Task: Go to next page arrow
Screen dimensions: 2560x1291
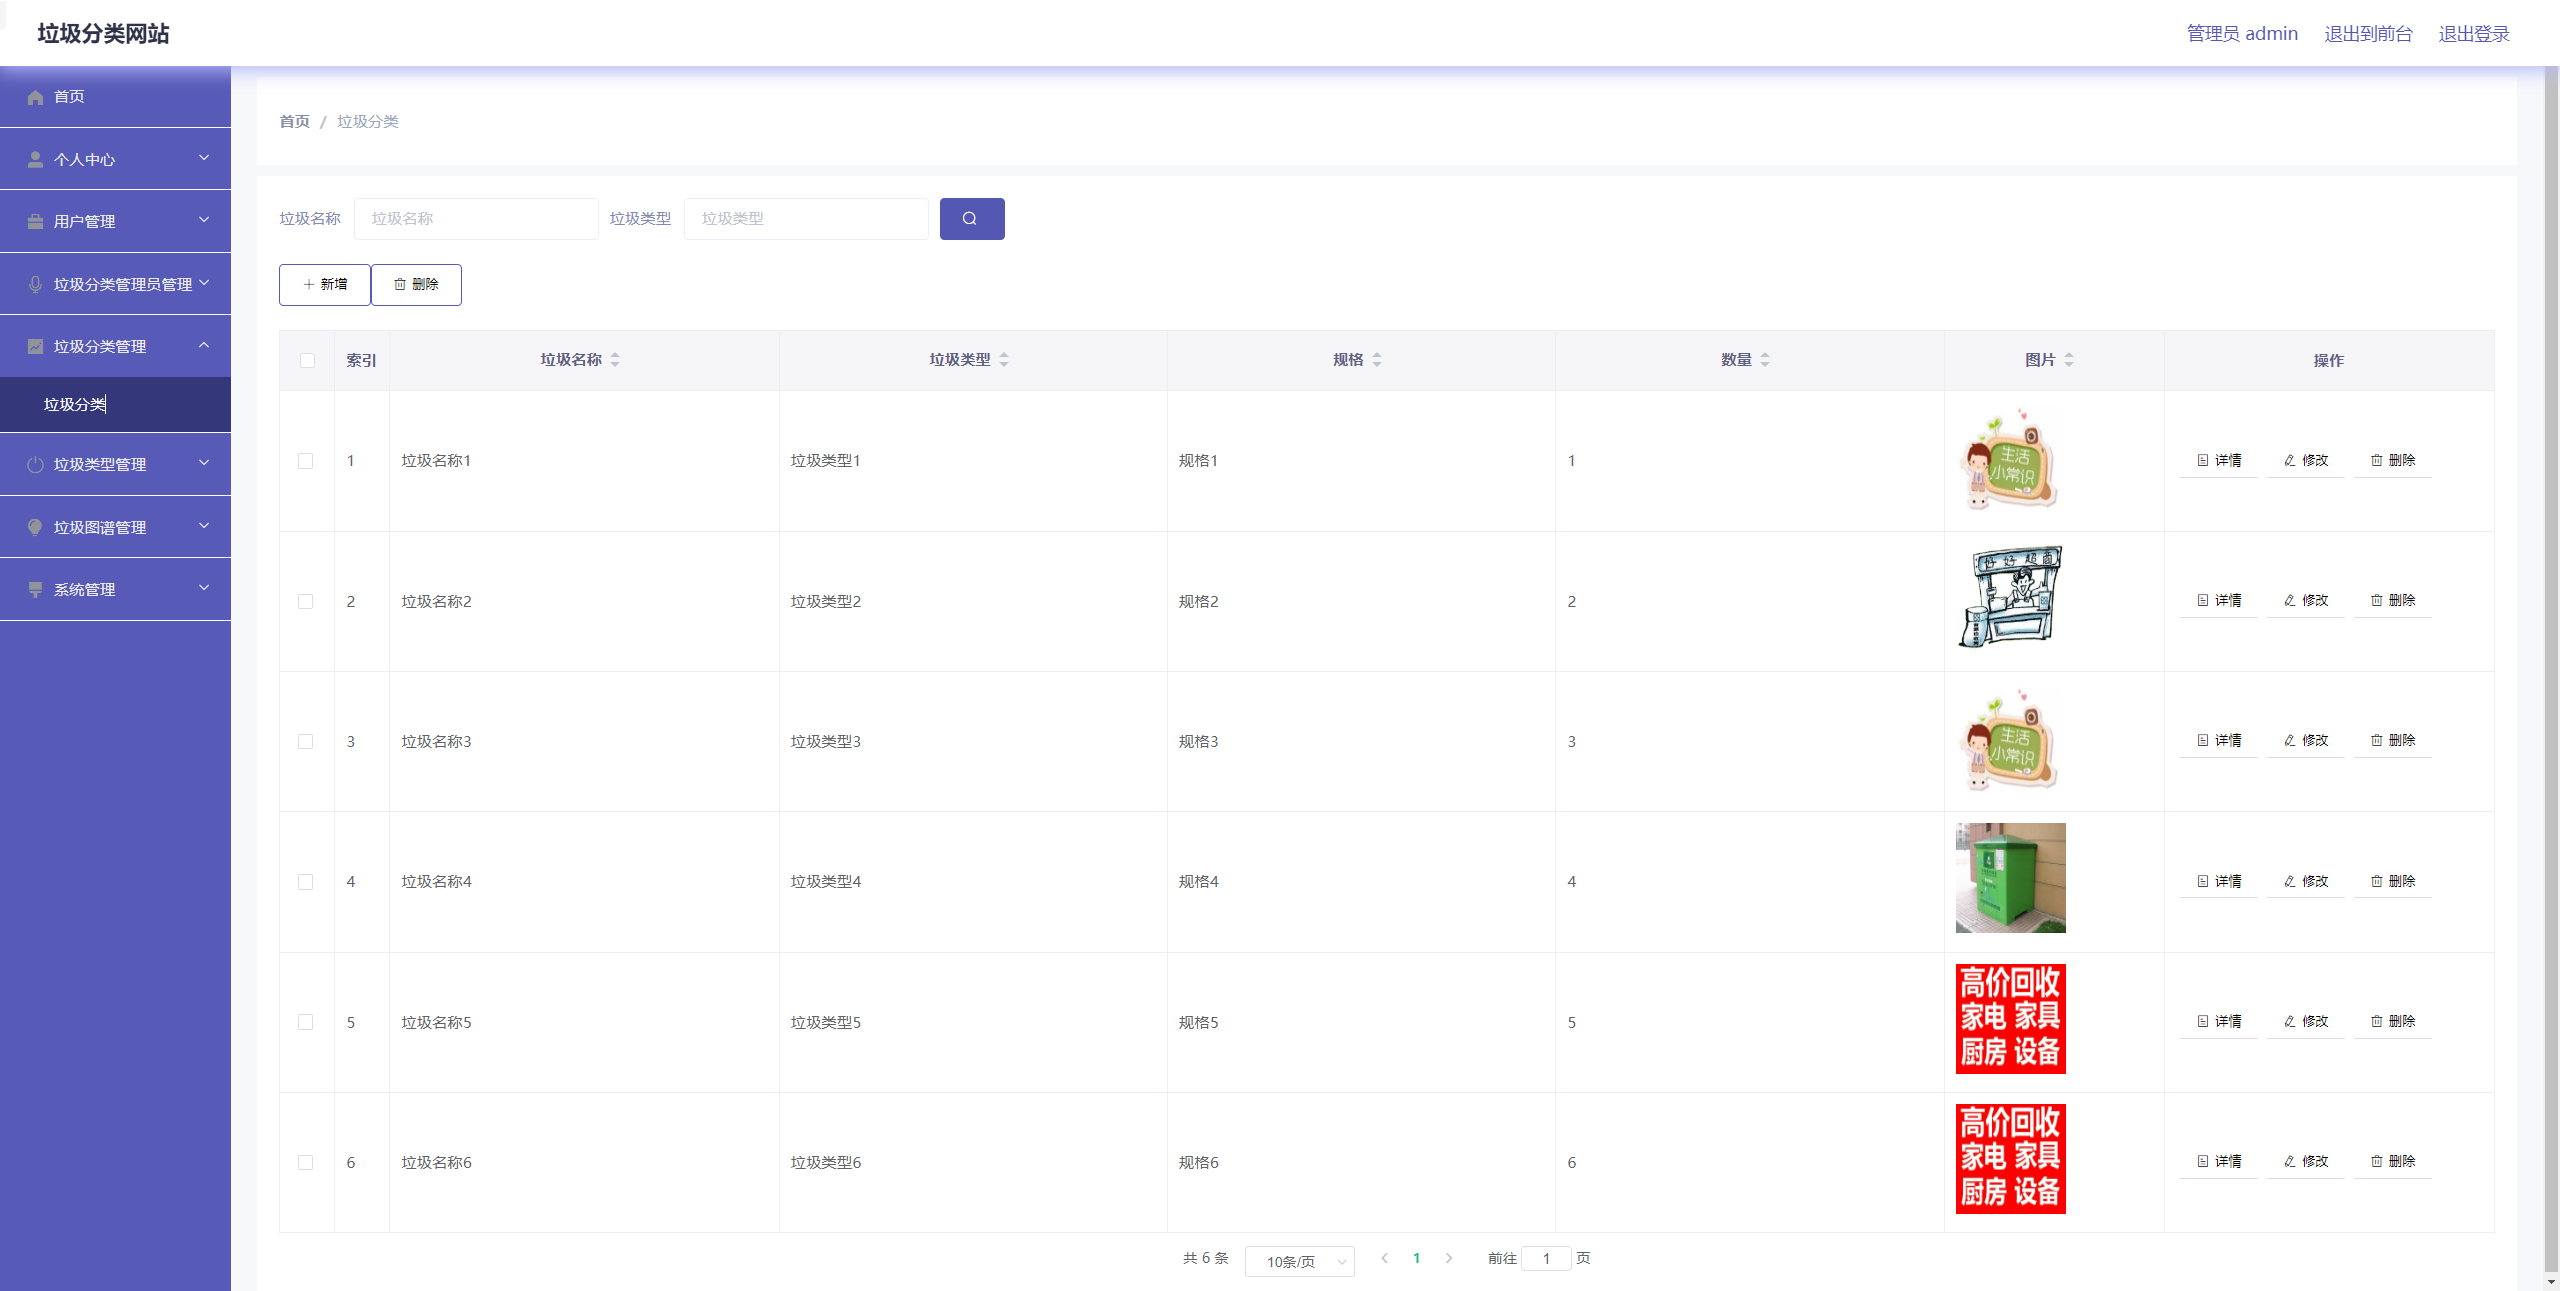Action: [x=1449, y=1258]
